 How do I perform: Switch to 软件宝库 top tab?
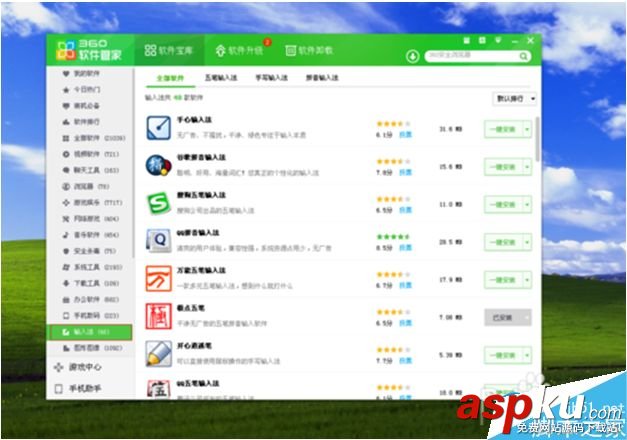tap(169, 50)
